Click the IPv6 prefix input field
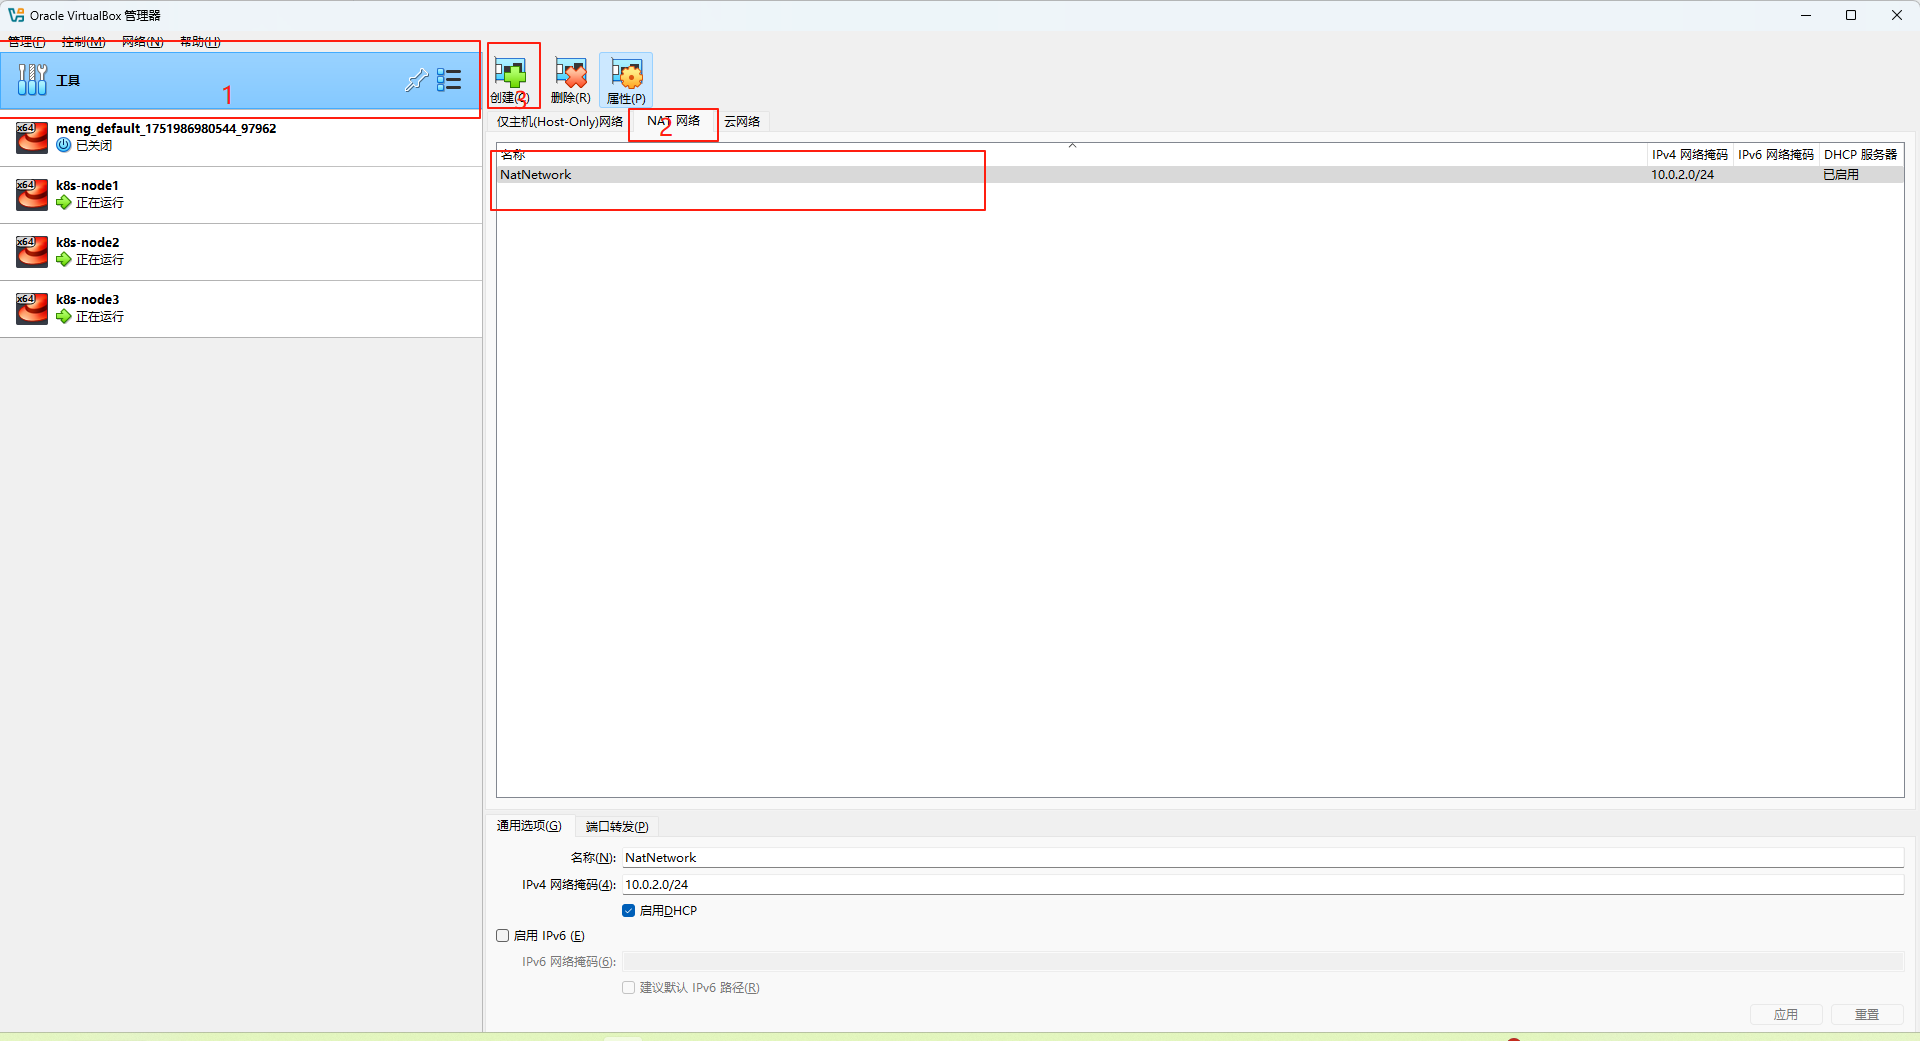The height and width of the screenshot is (1041, 1920). [1263, 962]
